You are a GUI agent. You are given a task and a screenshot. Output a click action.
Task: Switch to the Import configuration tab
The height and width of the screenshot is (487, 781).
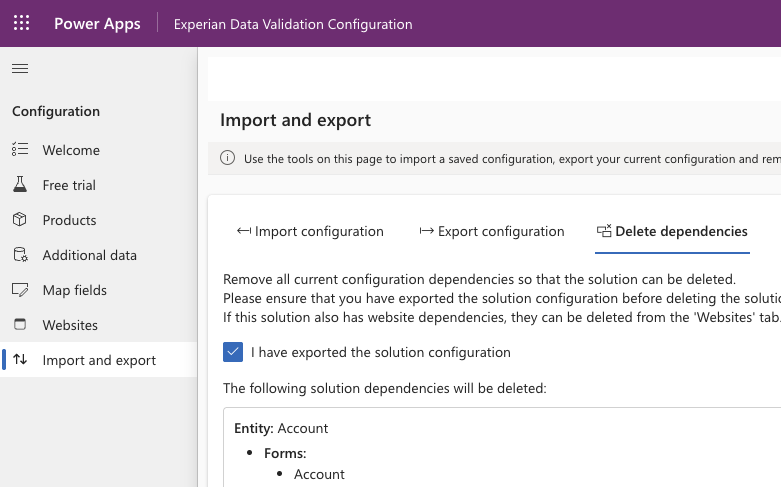tap(310, 231)
